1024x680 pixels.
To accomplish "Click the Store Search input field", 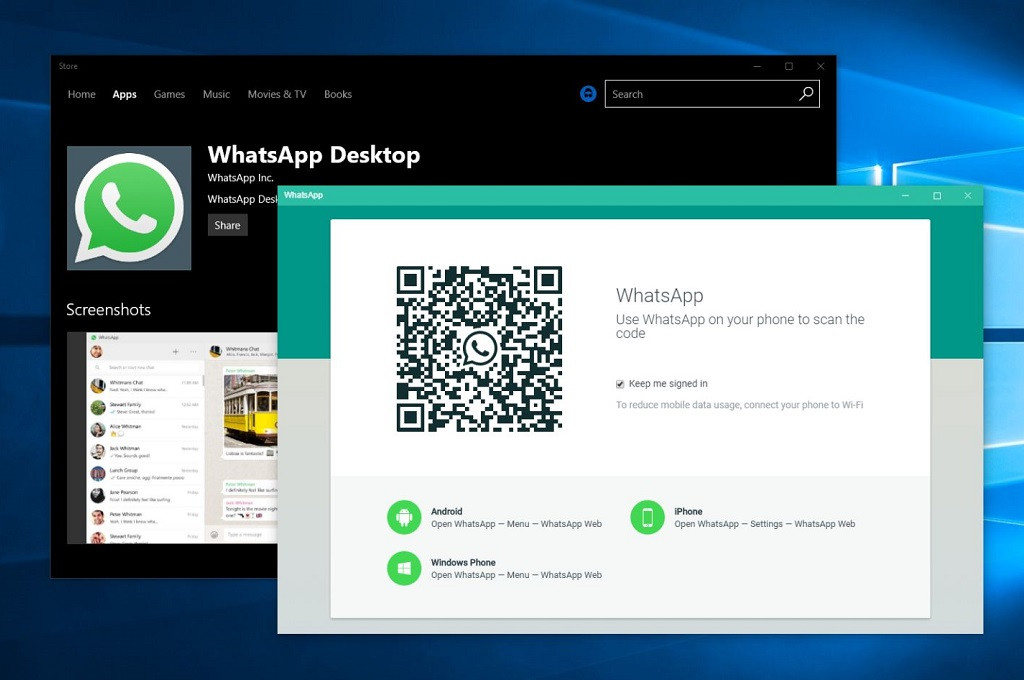I will pyautogui.click(x=700, y=94).
